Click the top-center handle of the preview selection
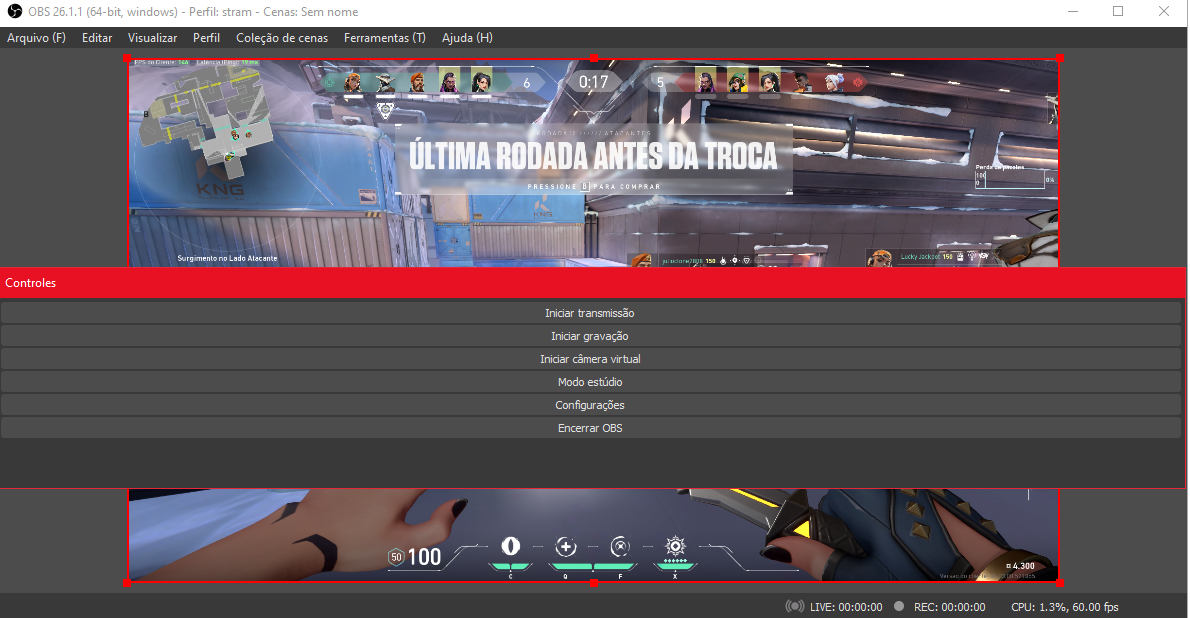This screenshot has width=1190, height=618. click(x=593, y=58)
